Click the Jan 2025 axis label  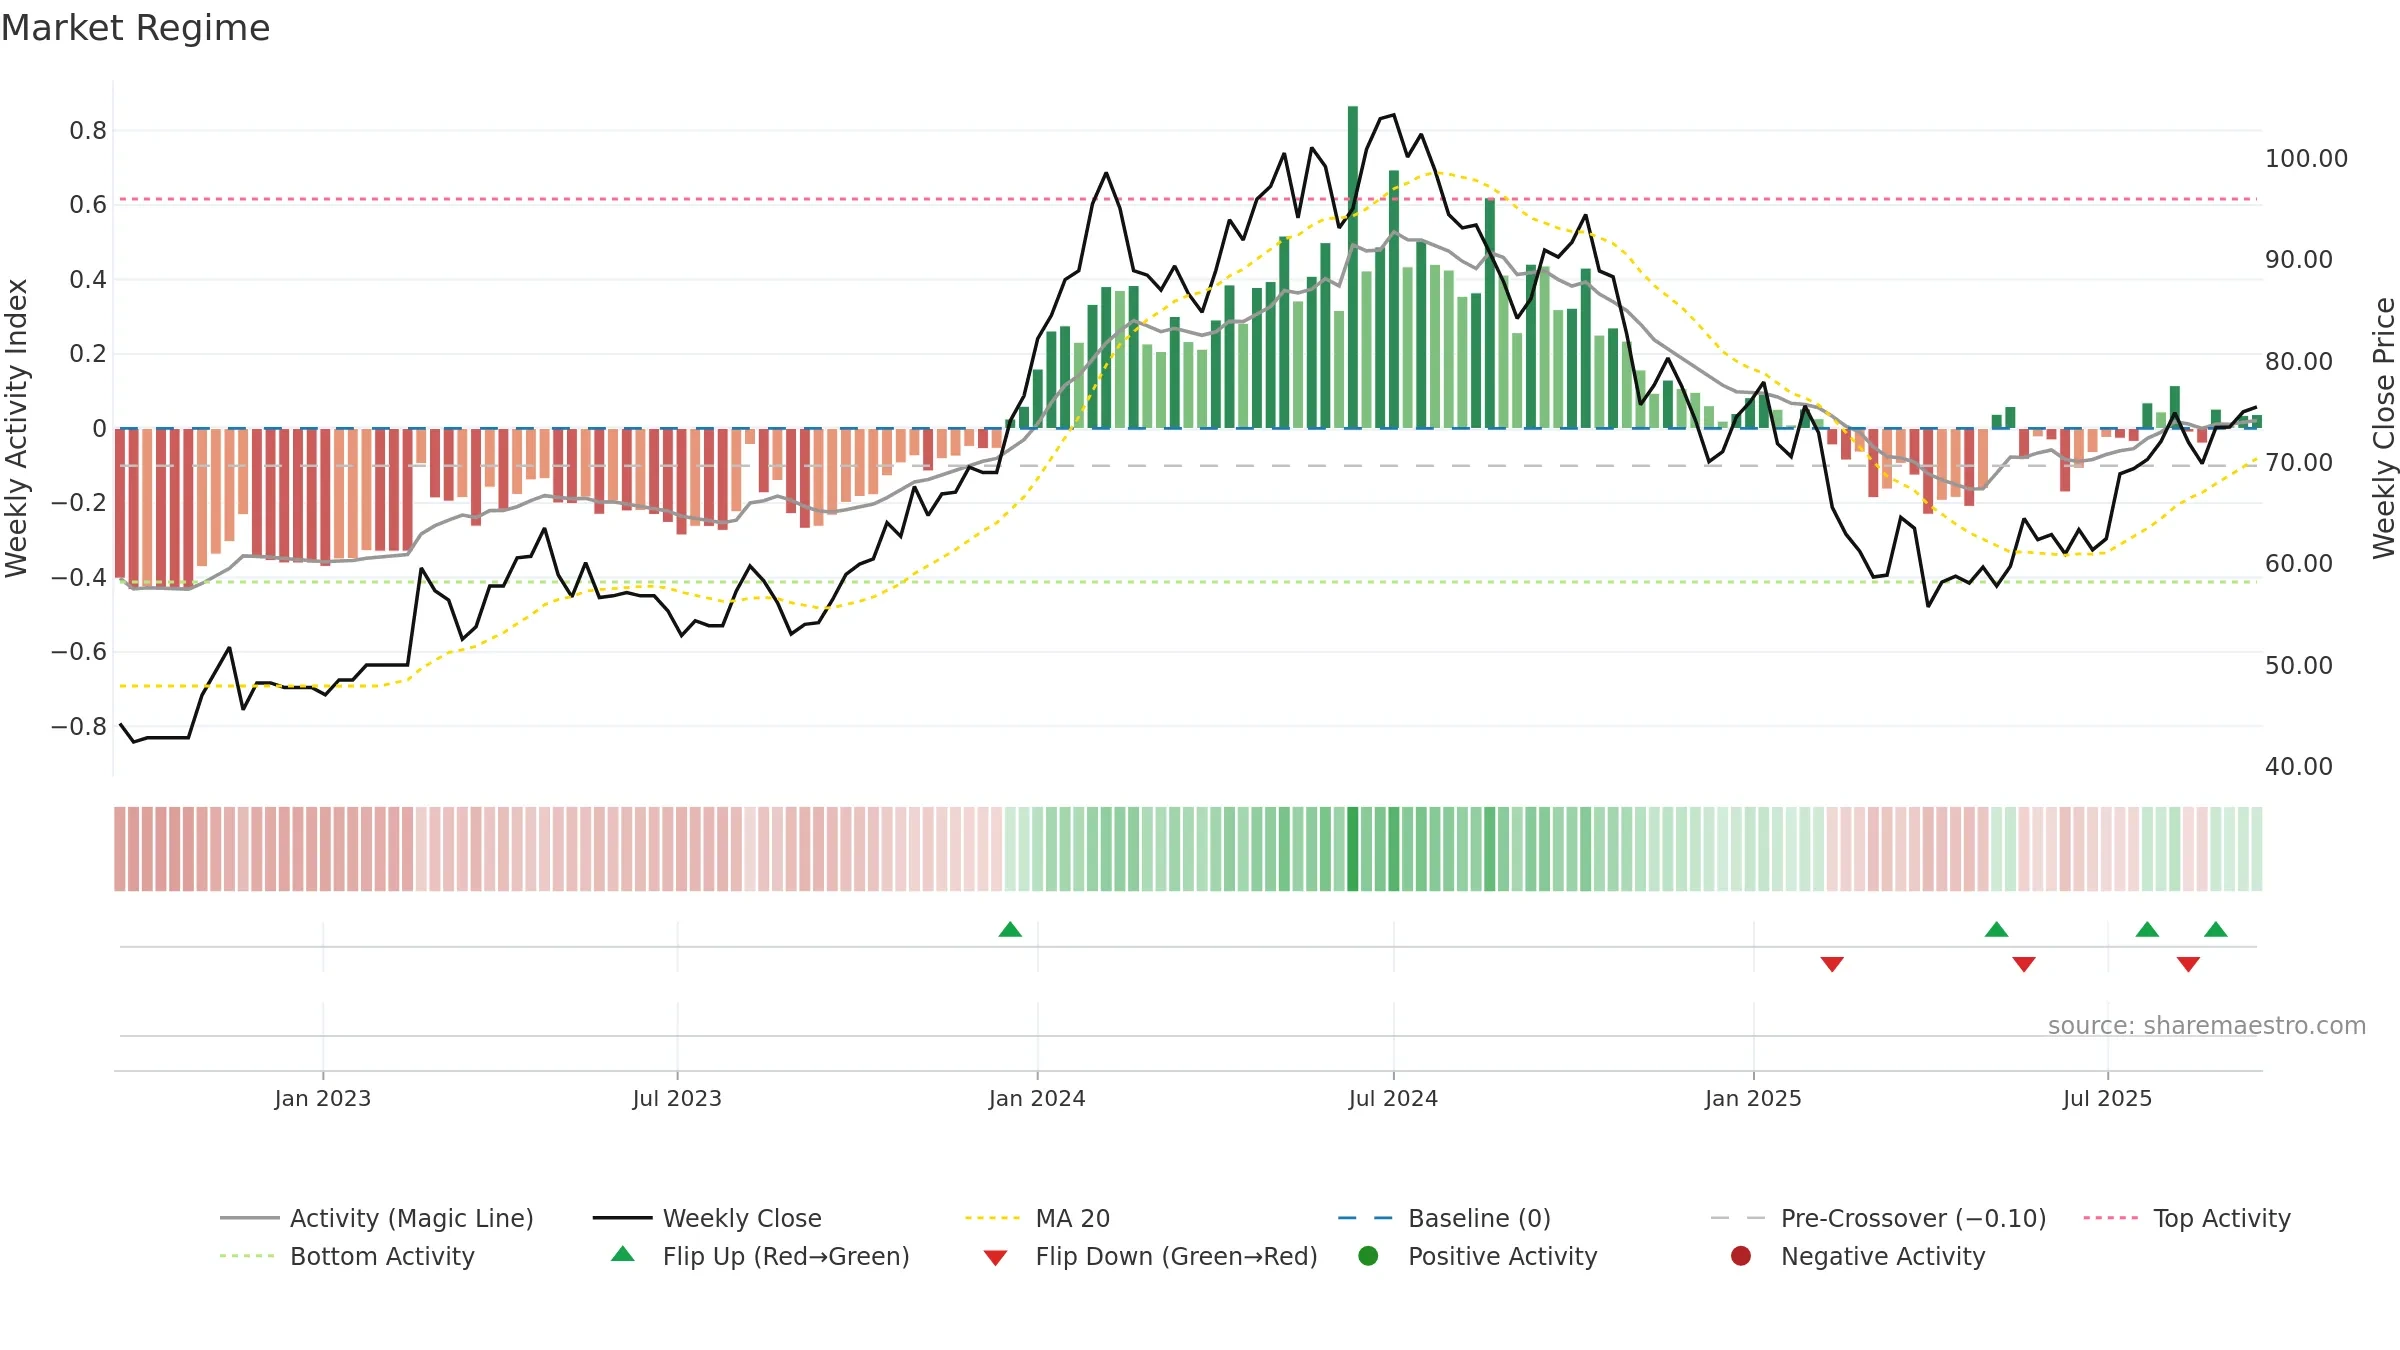click(x=1753, y=1099)
